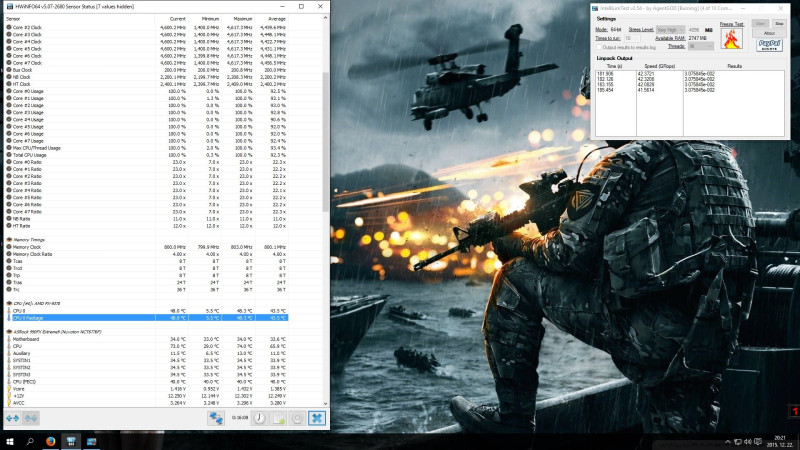Select the Bus Clock row
This screenshot has width=800, height=450.
(x=146, y=70)
